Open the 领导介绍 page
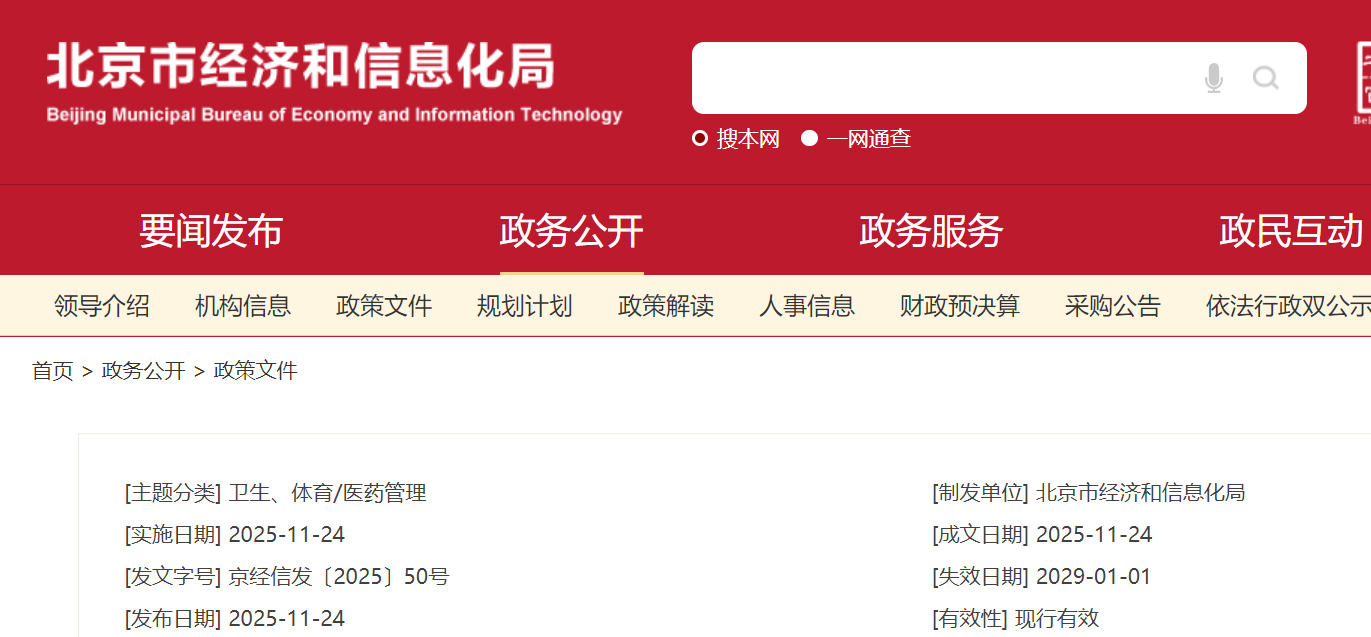The width and height of the screenshot is (1371, 637). [102, 306]
